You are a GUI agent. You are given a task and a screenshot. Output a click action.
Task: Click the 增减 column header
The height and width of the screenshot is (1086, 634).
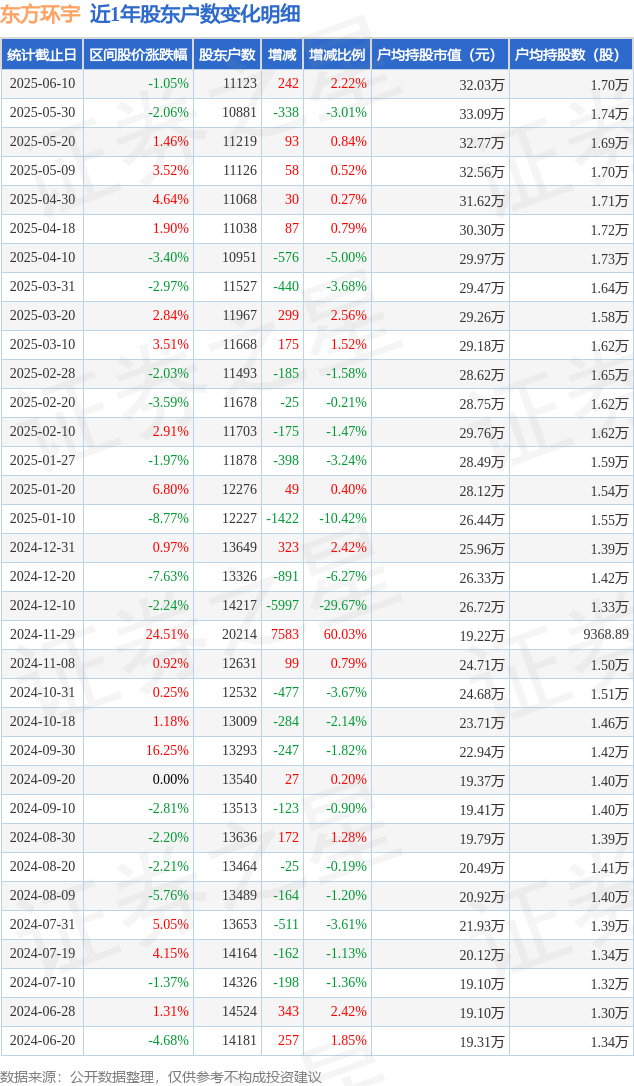(x=282, y=55)
